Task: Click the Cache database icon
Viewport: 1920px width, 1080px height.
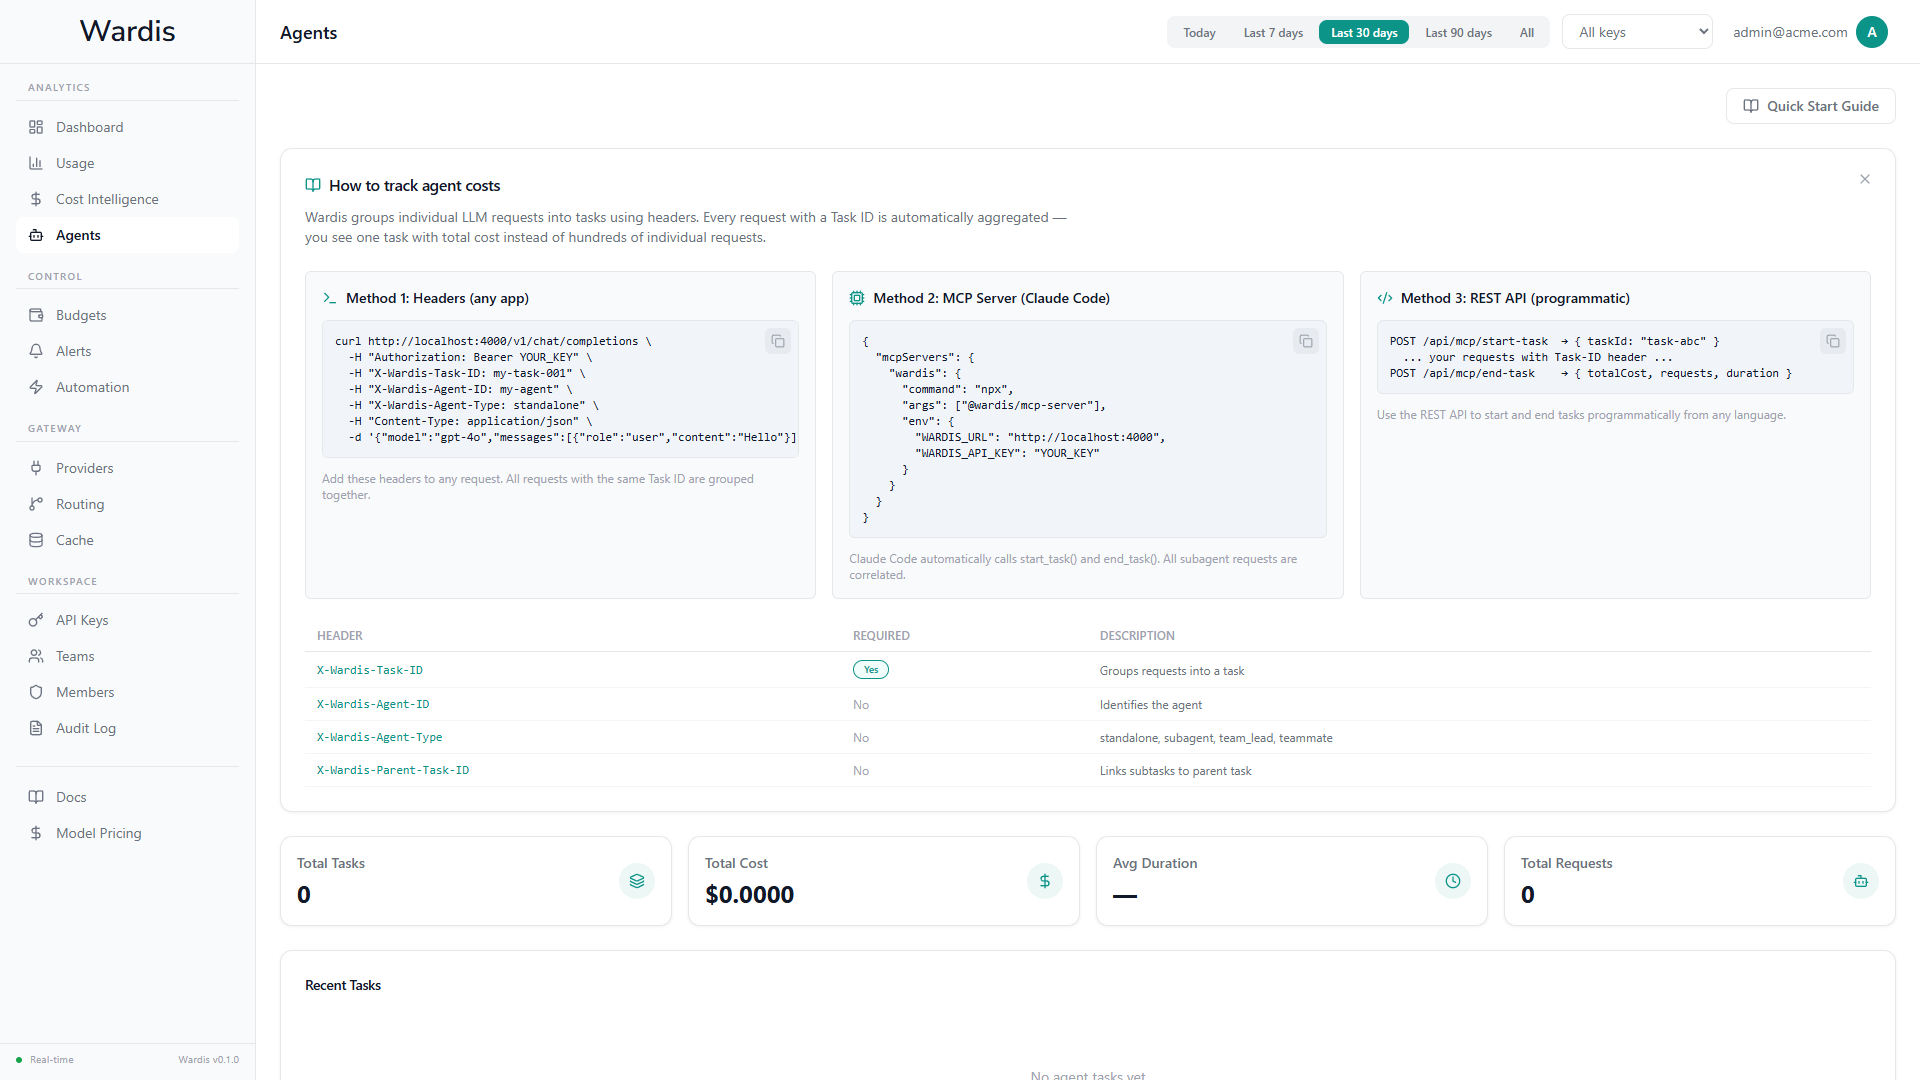Action: pyautogui.click(x=36, y=540)
